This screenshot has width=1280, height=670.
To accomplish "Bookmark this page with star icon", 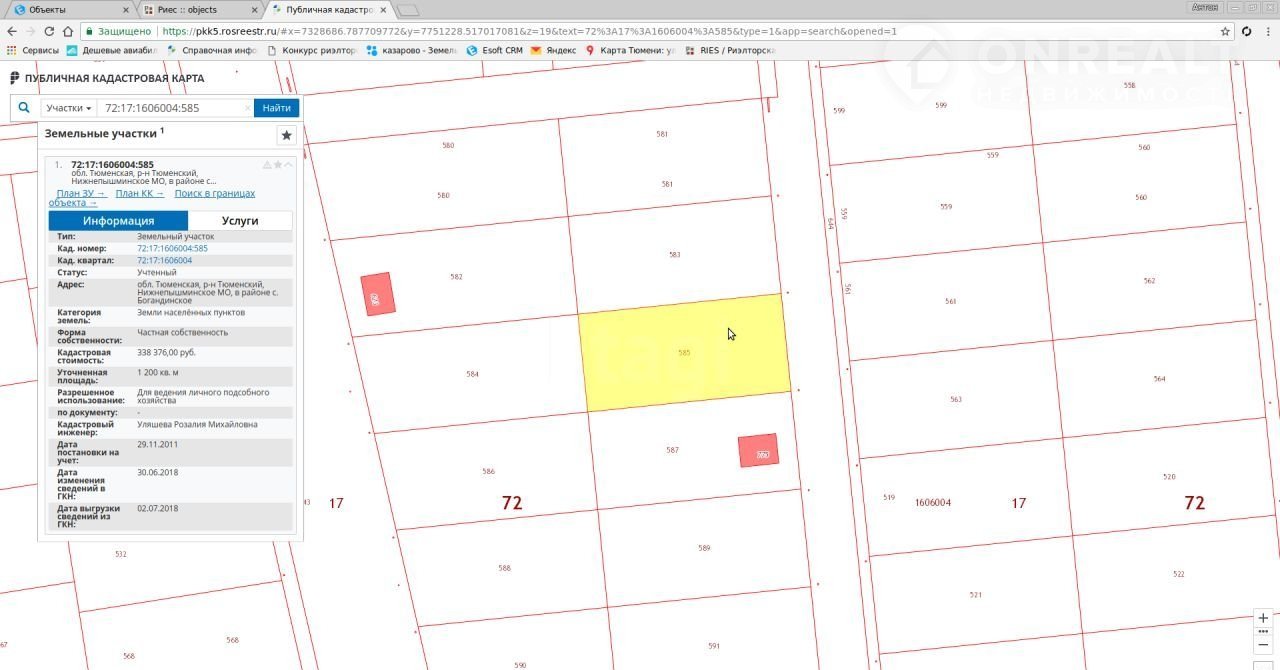I will click(x=1225, y=31).
